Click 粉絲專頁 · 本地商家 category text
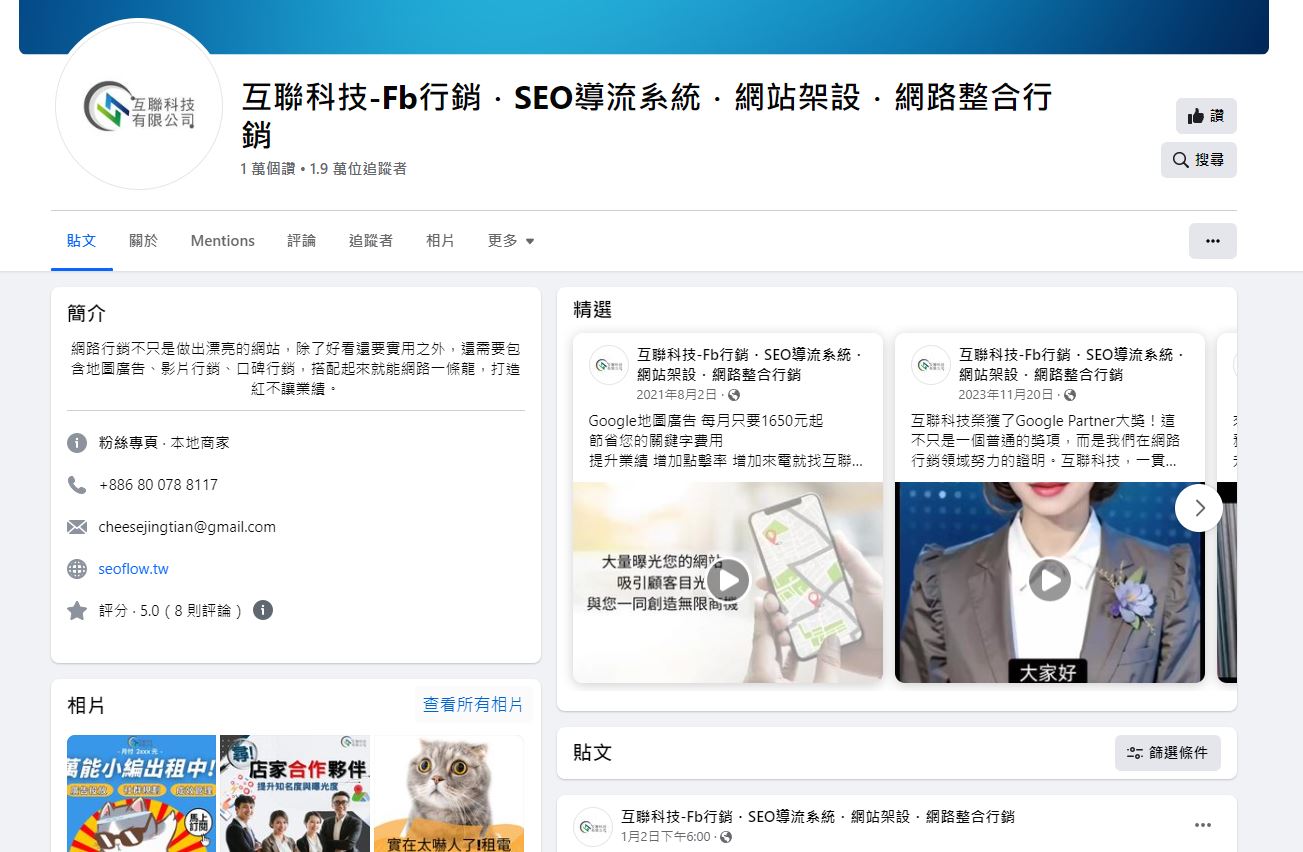This screenshot has width=1303, height=852. [164, 442]
